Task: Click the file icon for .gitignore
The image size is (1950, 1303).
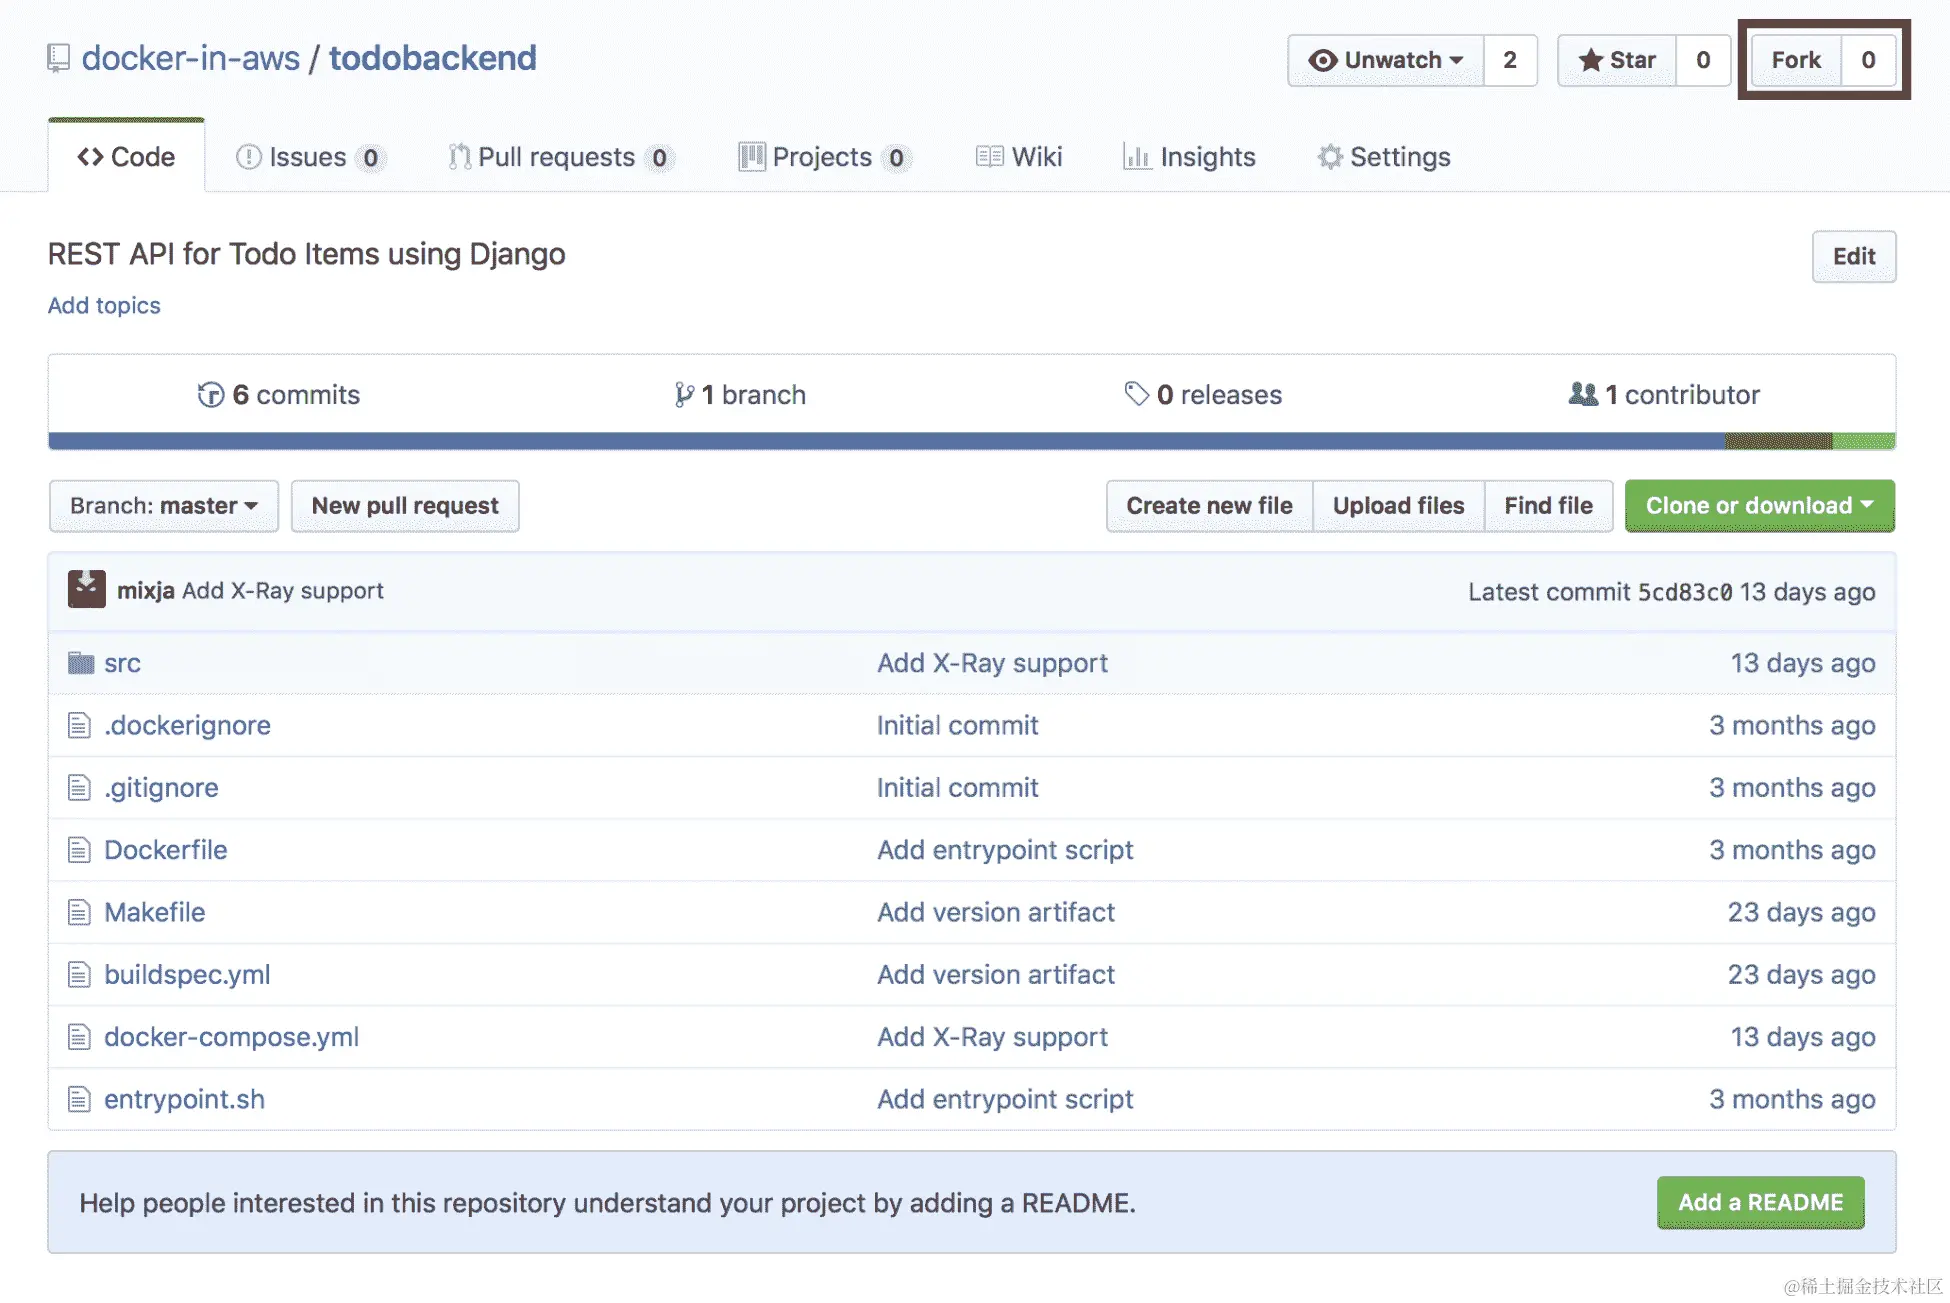Action: (79, 788)
